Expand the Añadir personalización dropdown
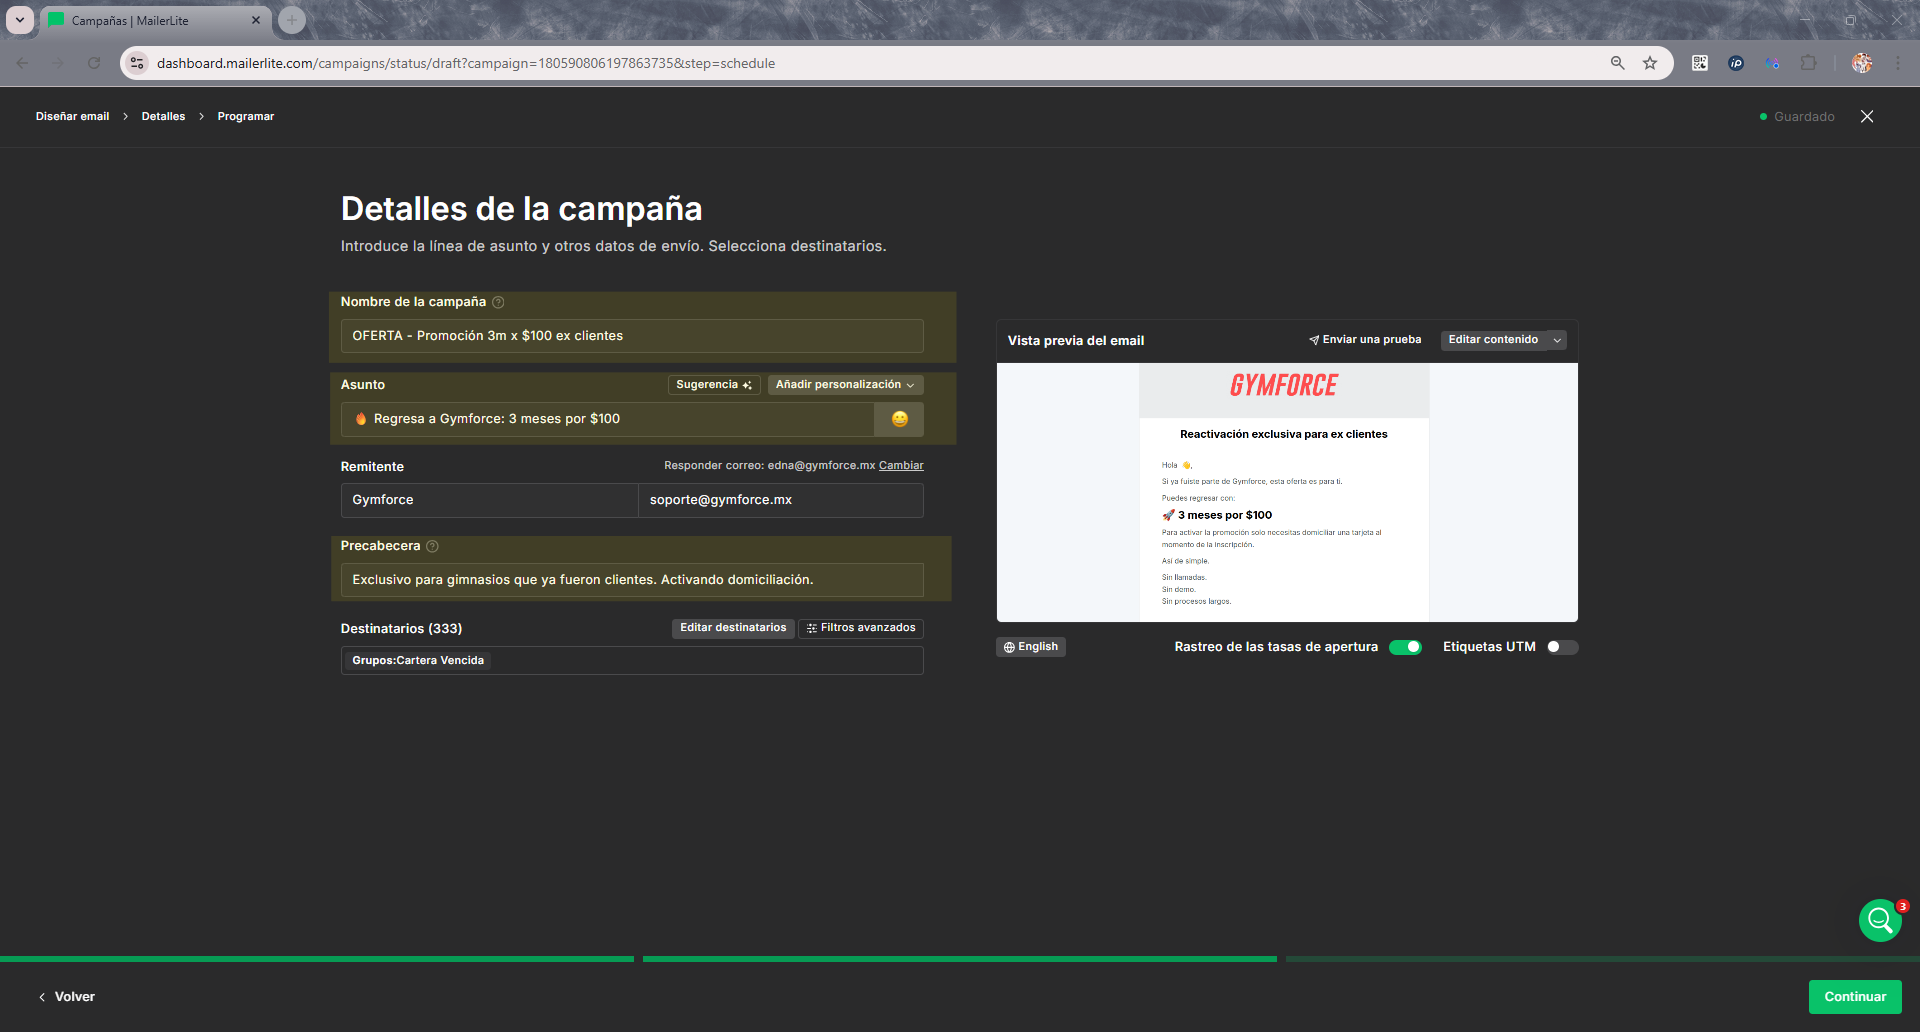 tap(845, 385)
